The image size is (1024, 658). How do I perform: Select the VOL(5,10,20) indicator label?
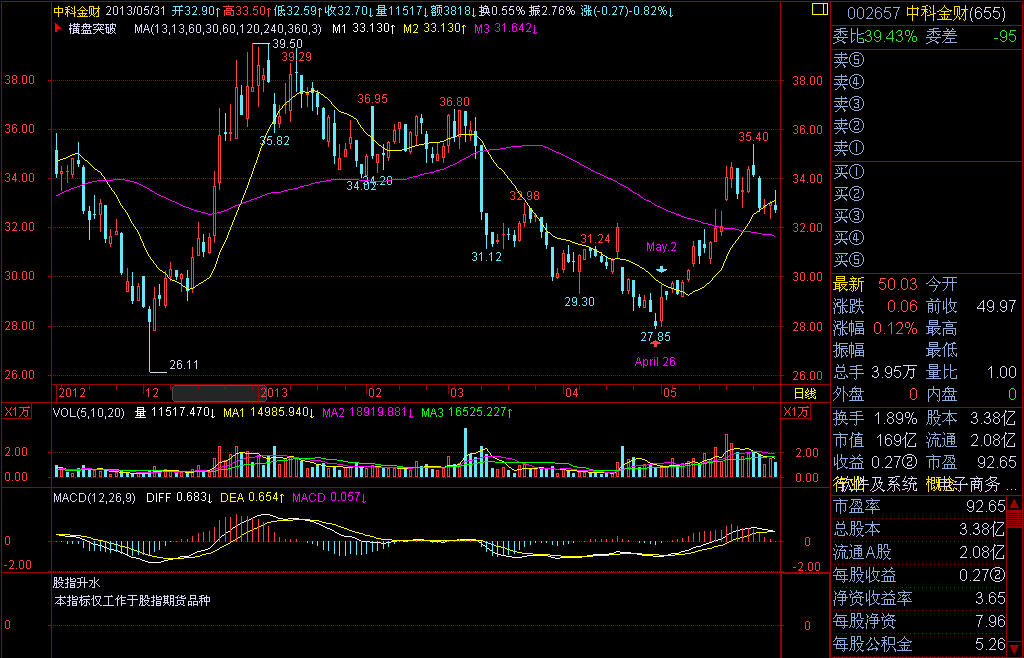point(90,411)
